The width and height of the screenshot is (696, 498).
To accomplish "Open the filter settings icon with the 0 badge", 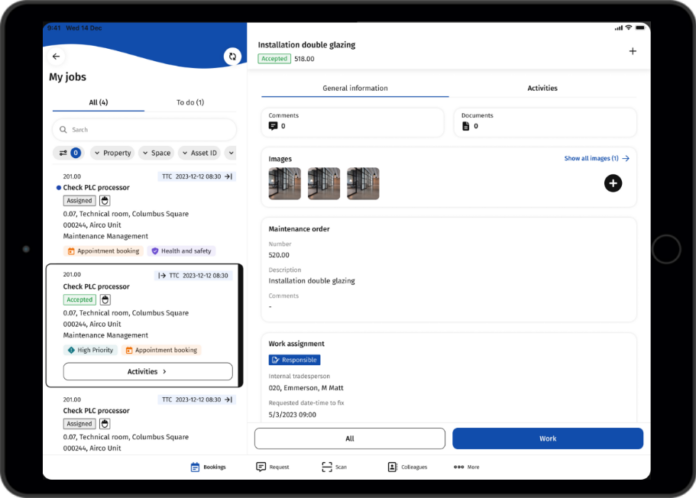I will click(69, 153).
